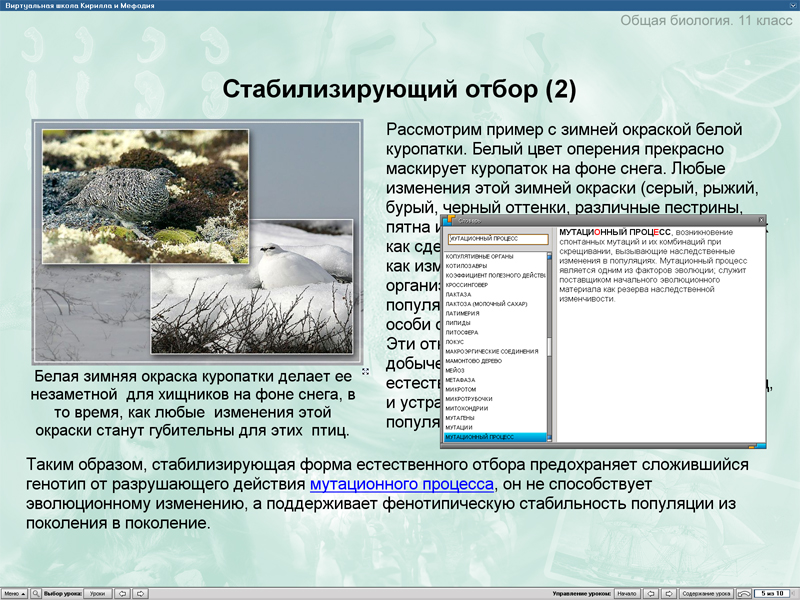Screen dimensions: 800x600
Task: Select ЛИПИДЫ entry in the dictionary
Action: (x=459, y=323)
